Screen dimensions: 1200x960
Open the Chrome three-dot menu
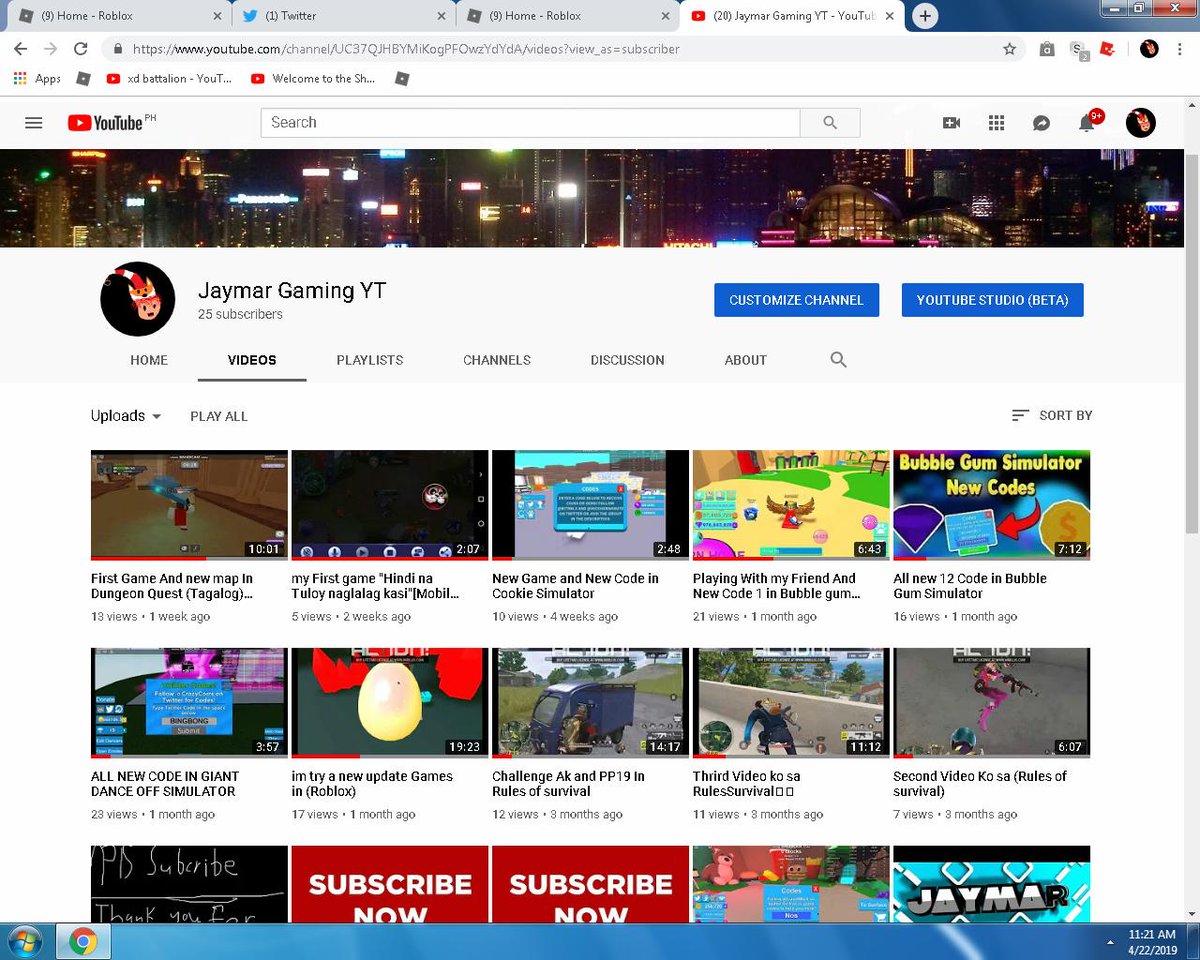tap(1180, 49)
